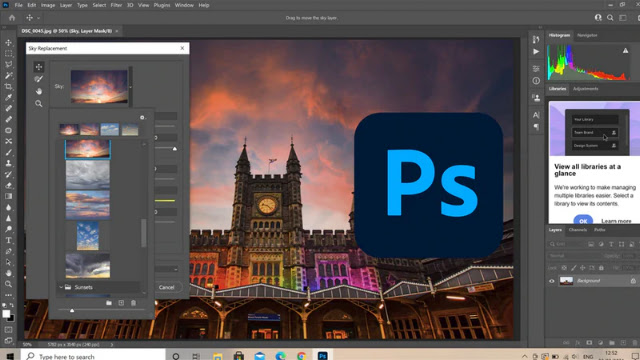This screenshot has width=640, height=360.
Task: Switch to the Channels tab
Action: [x=578, y=230]
